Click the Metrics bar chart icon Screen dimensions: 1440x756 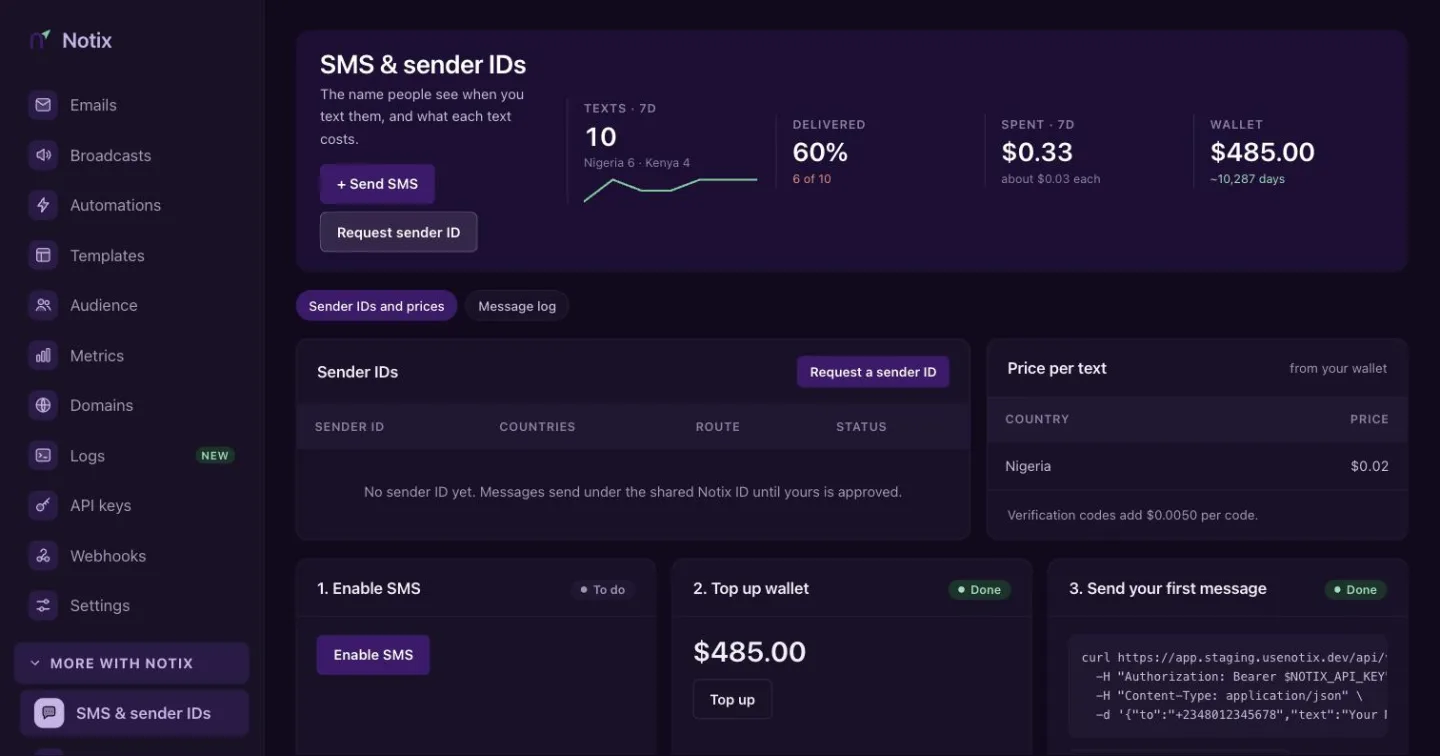coord(43,355)
